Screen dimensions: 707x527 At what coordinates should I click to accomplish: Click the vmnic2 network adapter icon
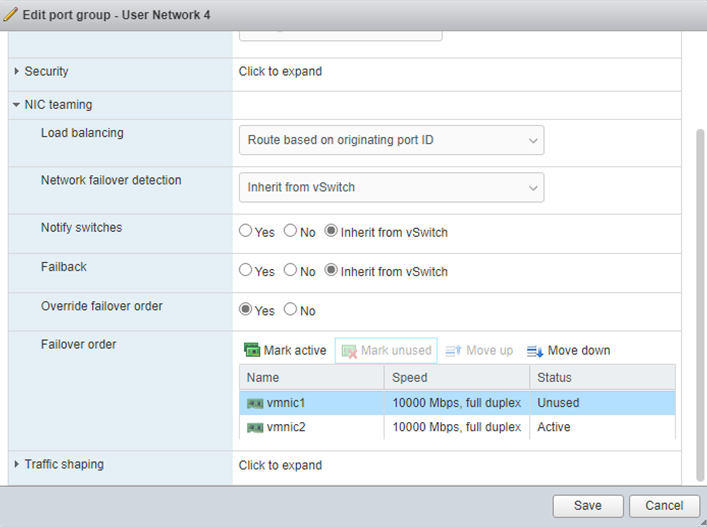(x=255, y=427)
